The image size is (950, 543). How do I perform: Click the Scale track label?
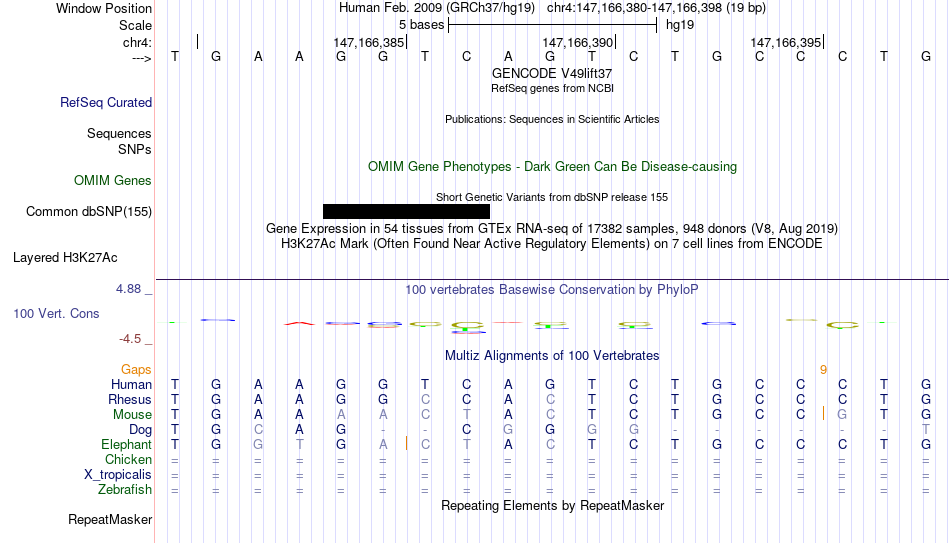pyautogui.click(x=135, y=25)
